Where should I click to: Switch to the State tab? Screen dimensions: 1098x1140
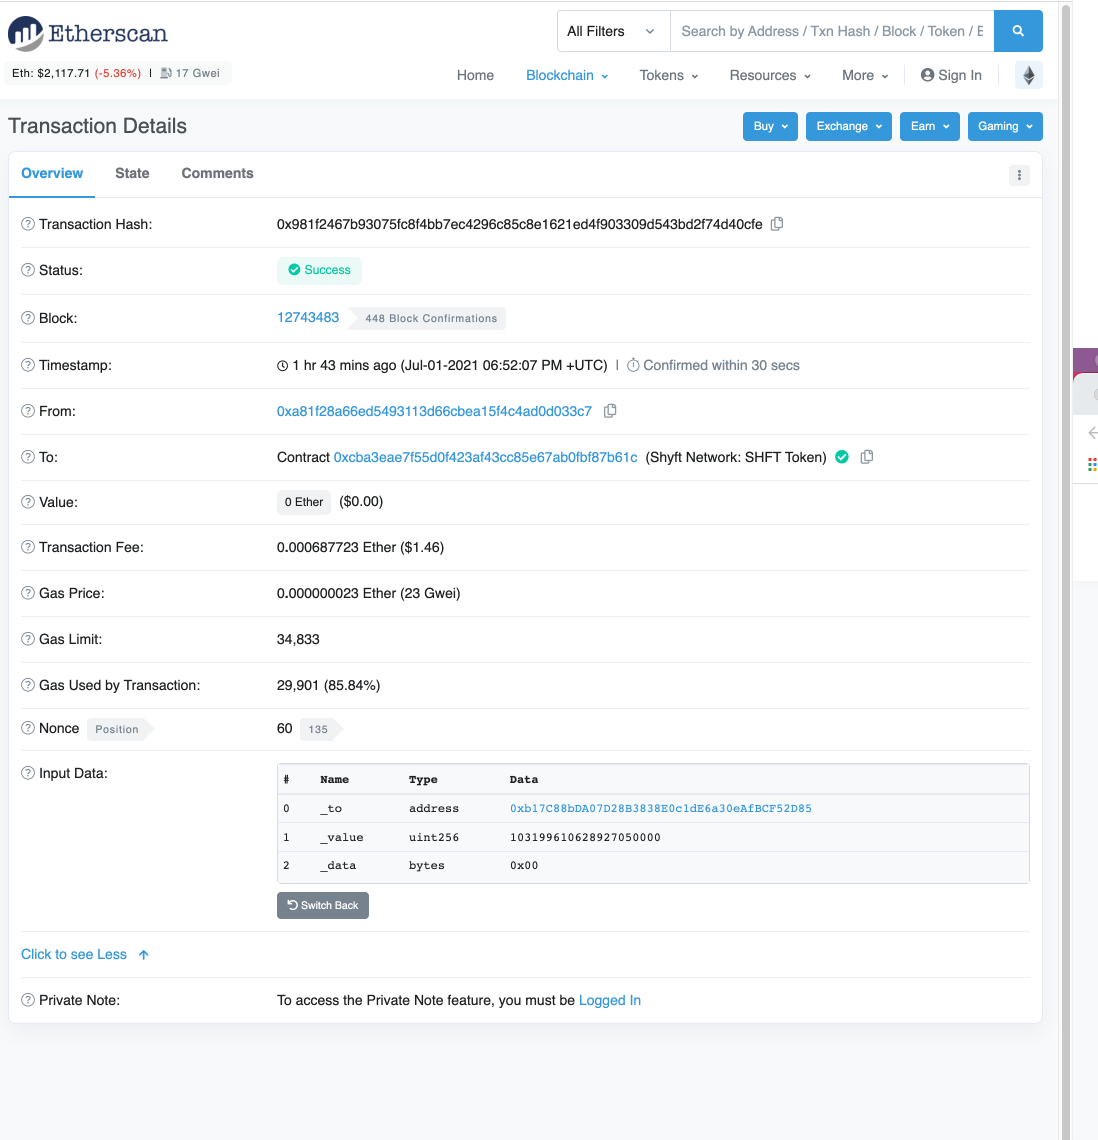pos(132,174)
